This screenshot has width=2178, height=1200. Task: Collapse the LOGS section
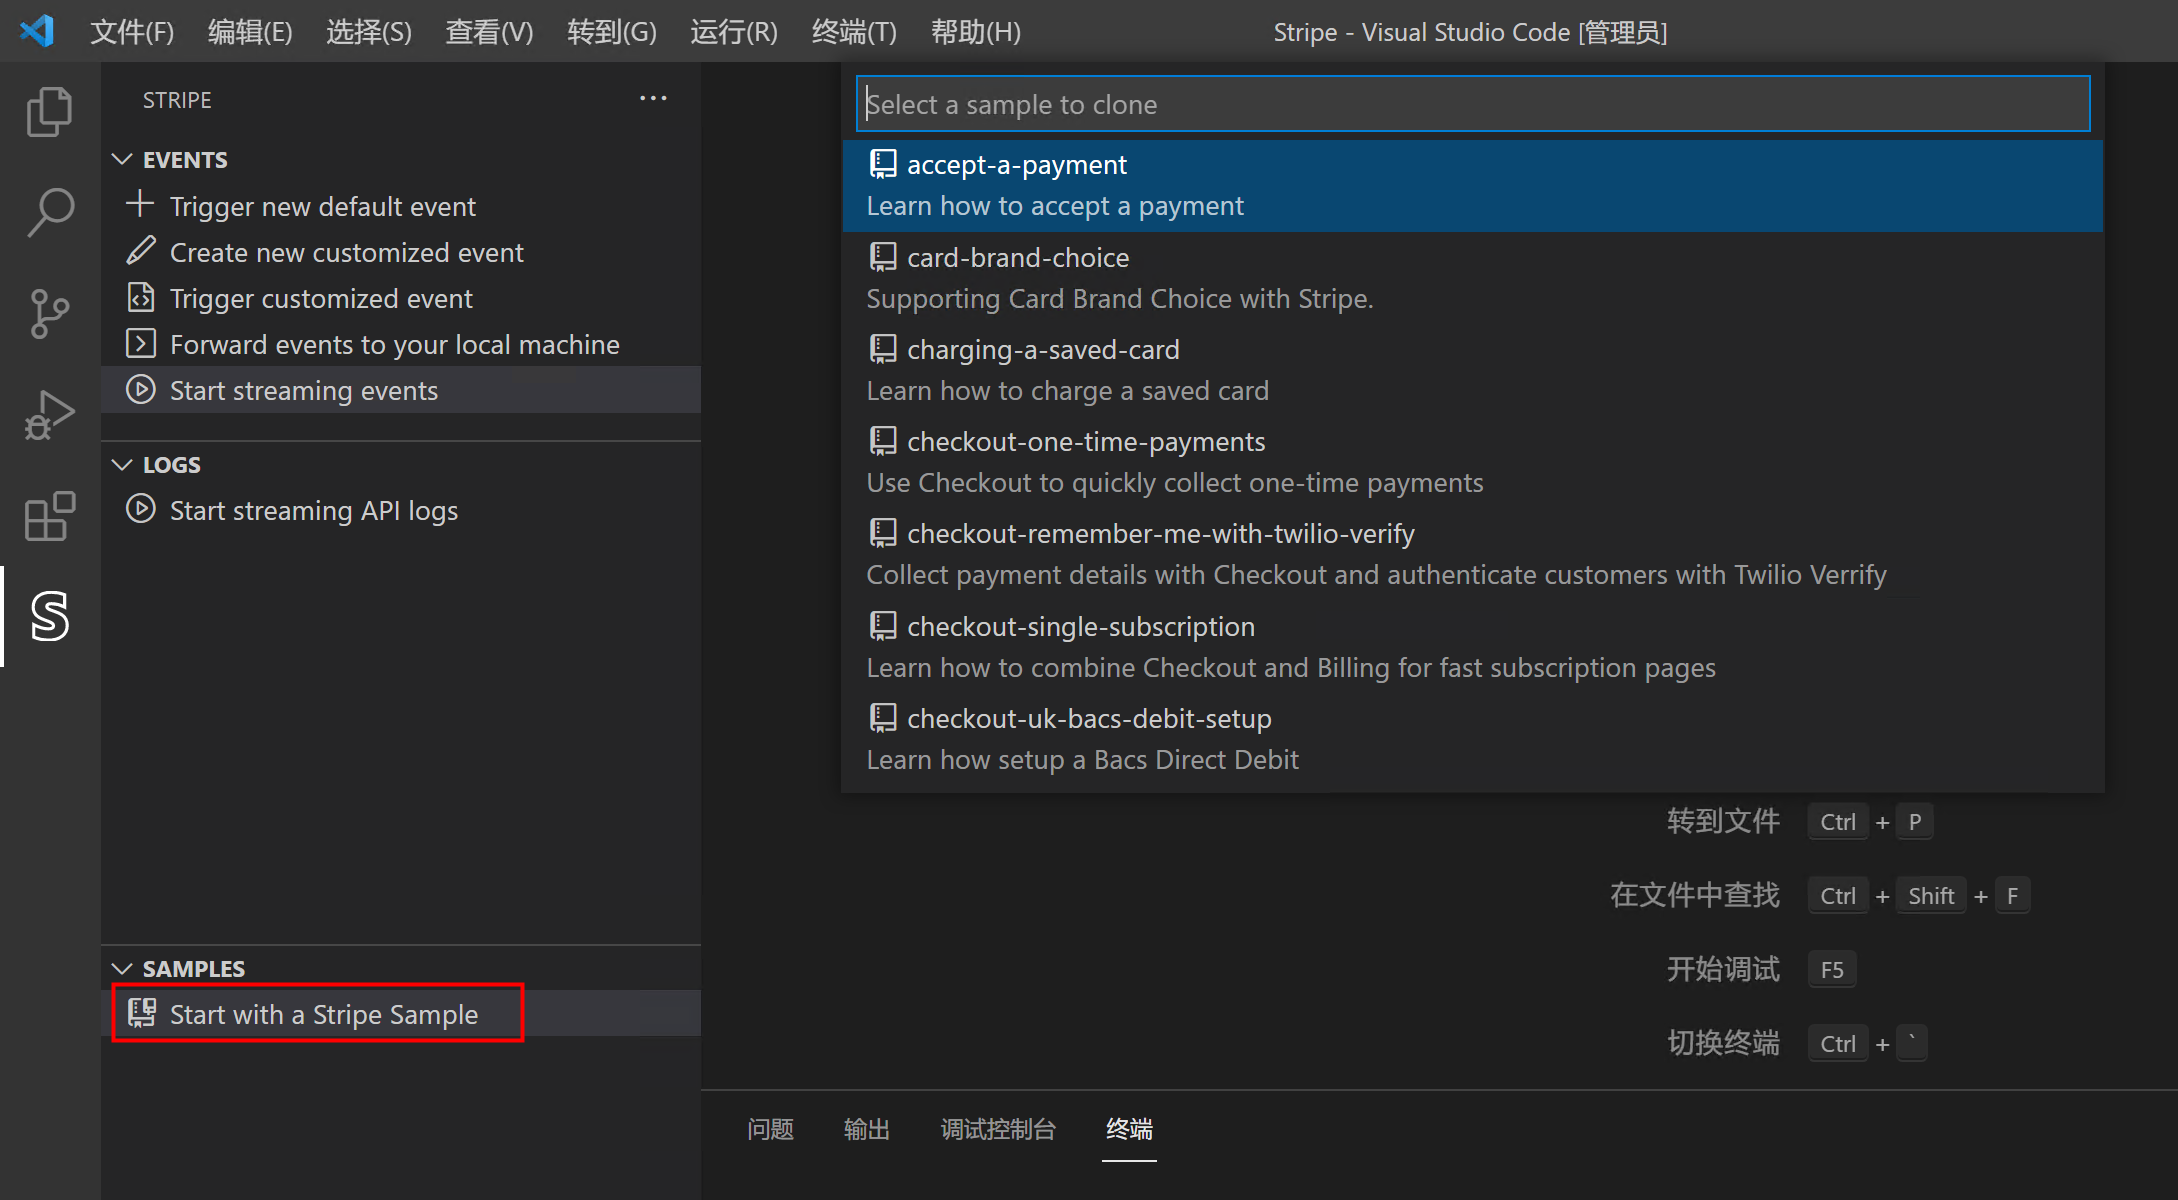point(122,464)
